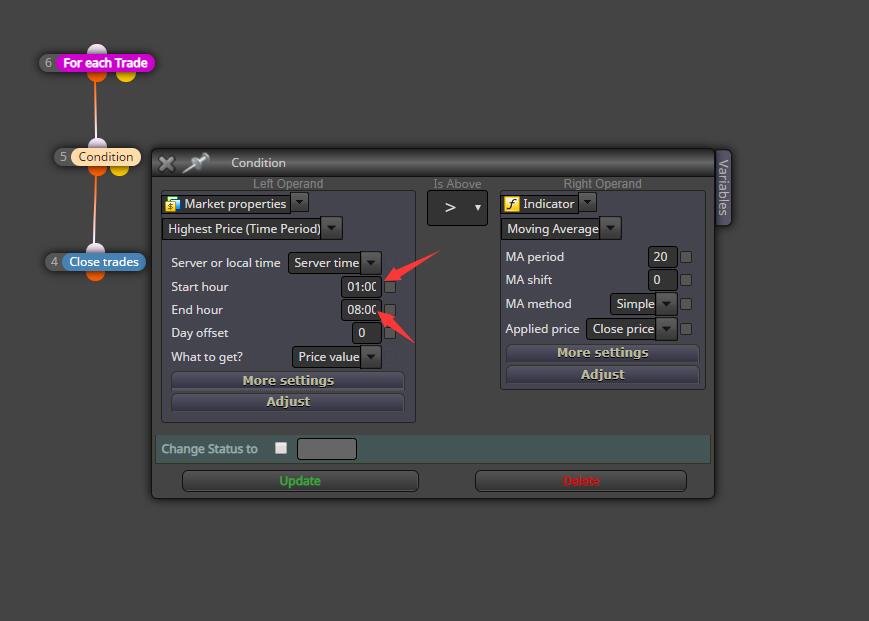Edit the MA shift value field
The width and height of the screenshot is (869, 621).
[662, 280]
